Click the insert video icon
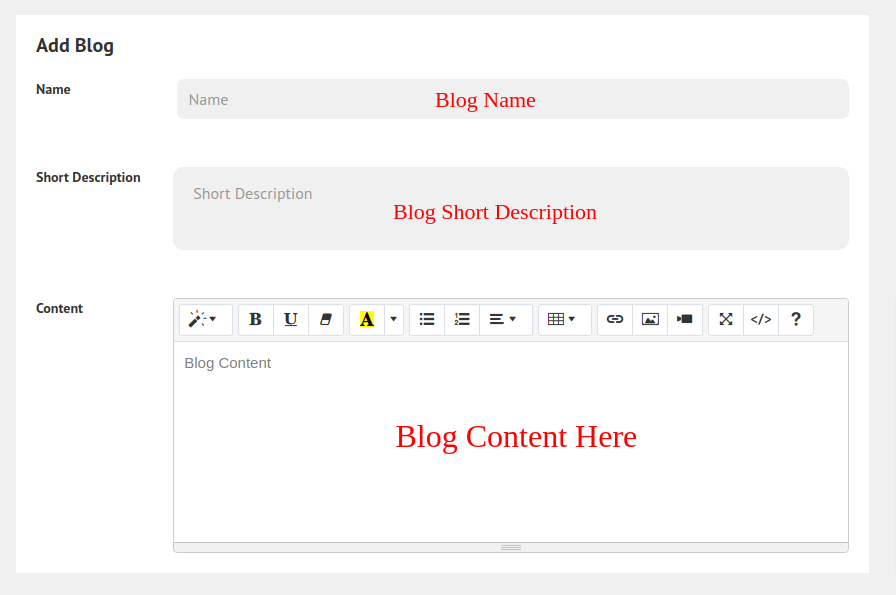This screenshot has width=896, height=595. pyautogui.click(x=685, y=319)
